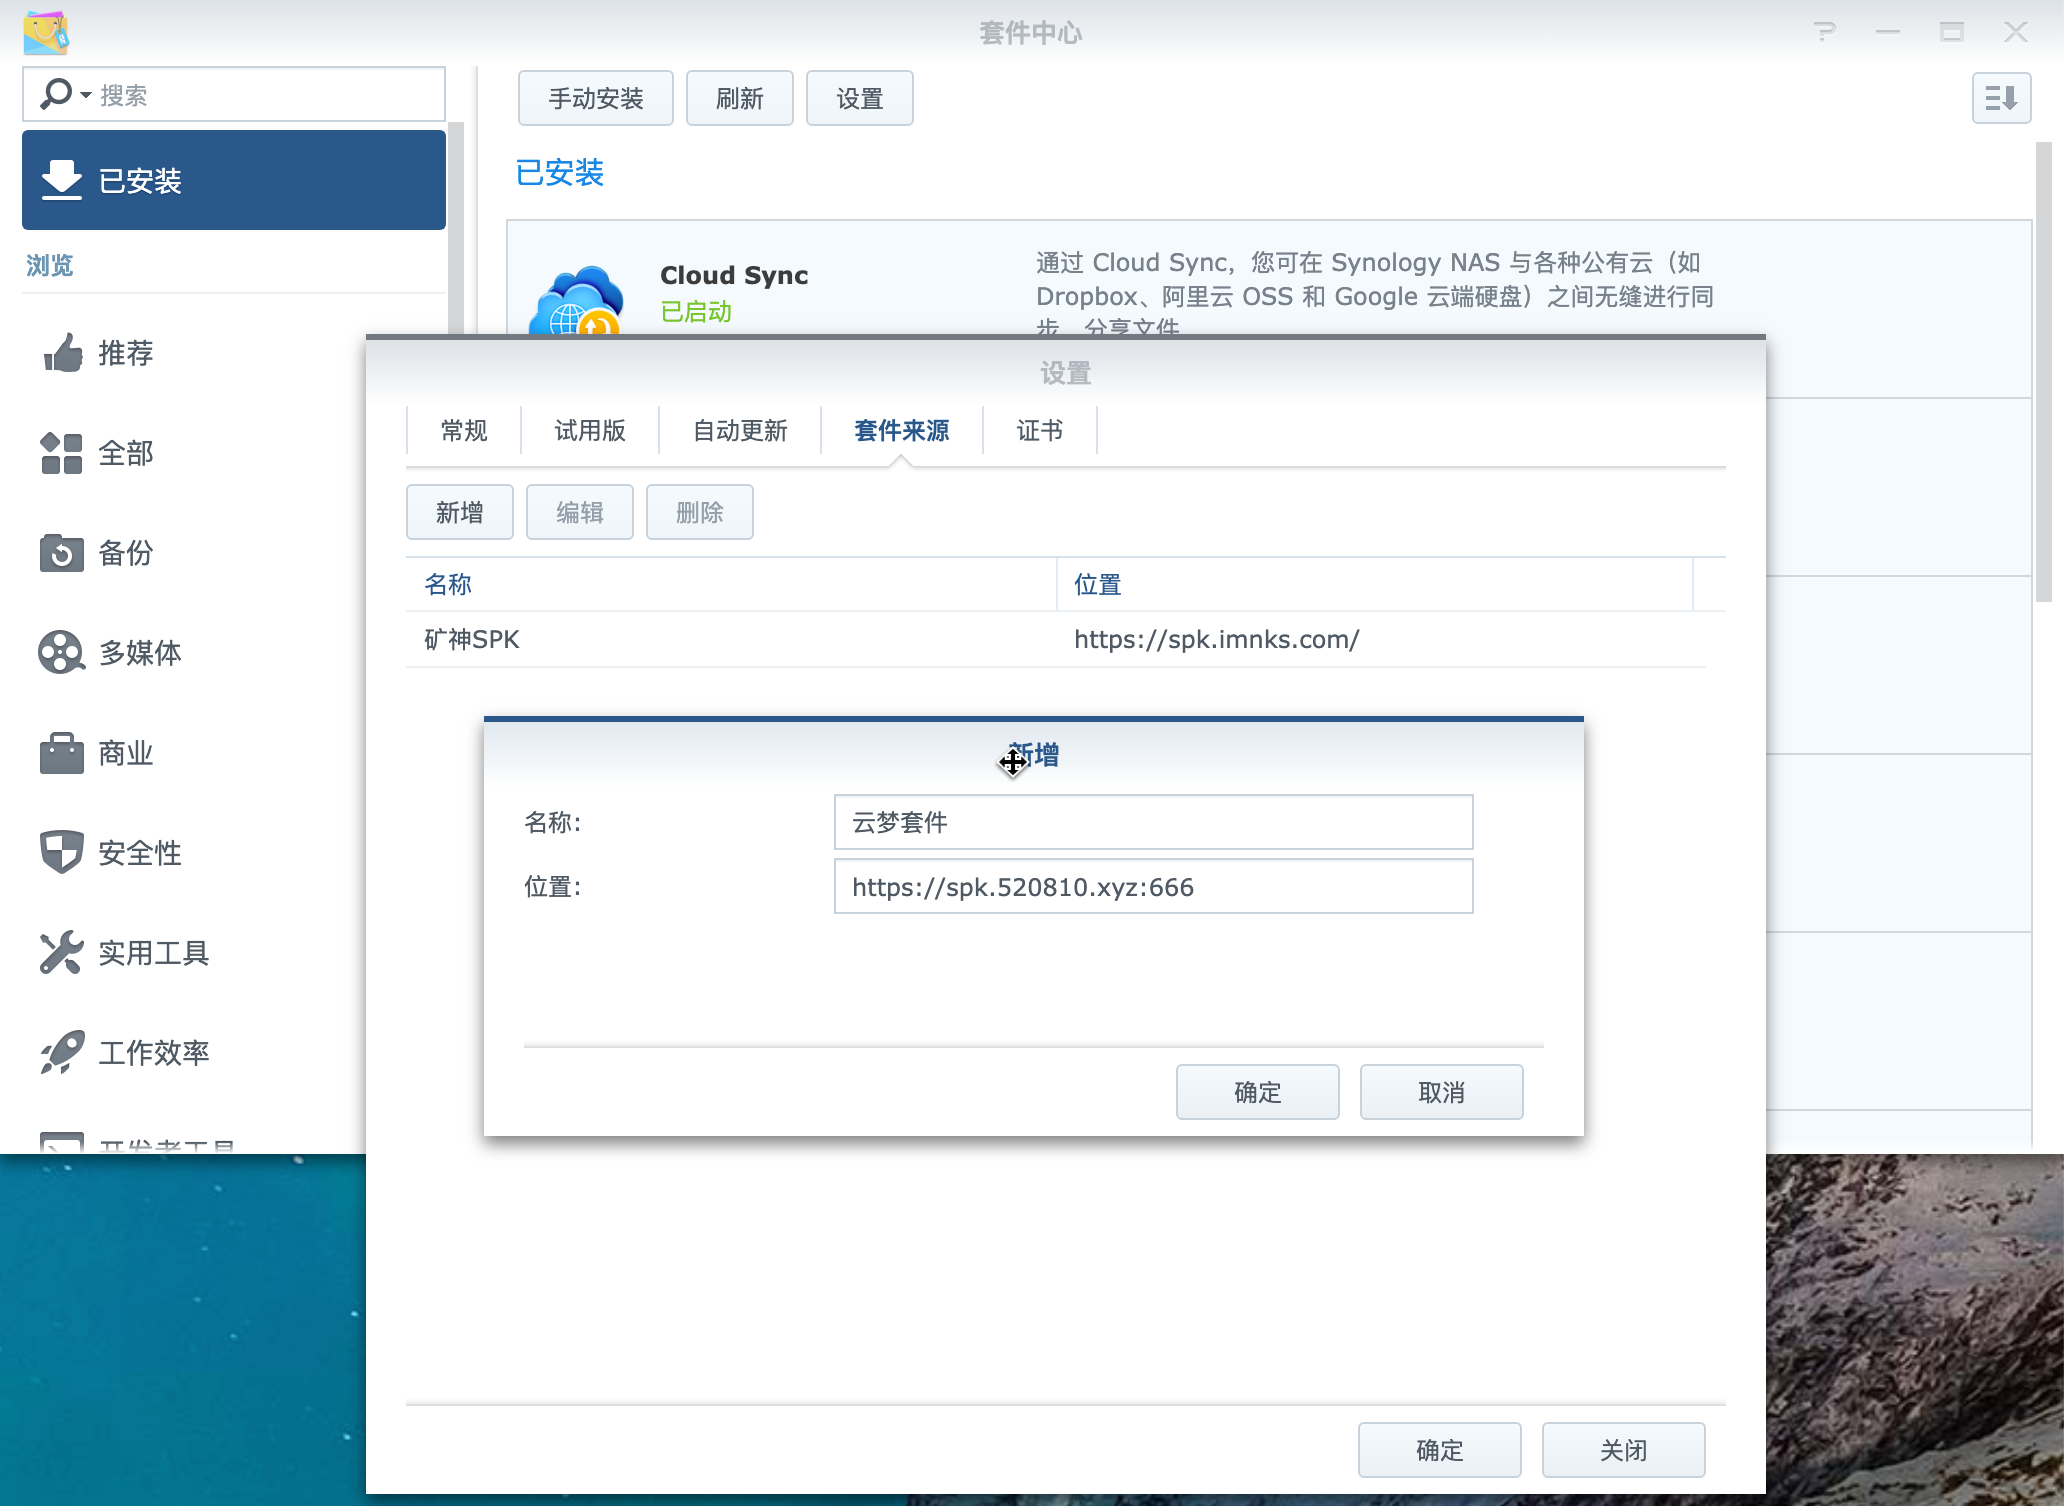Switch to the 自动更新 tab
2064x1506 pixels.
pyautogui.click(x=740, y=431)
